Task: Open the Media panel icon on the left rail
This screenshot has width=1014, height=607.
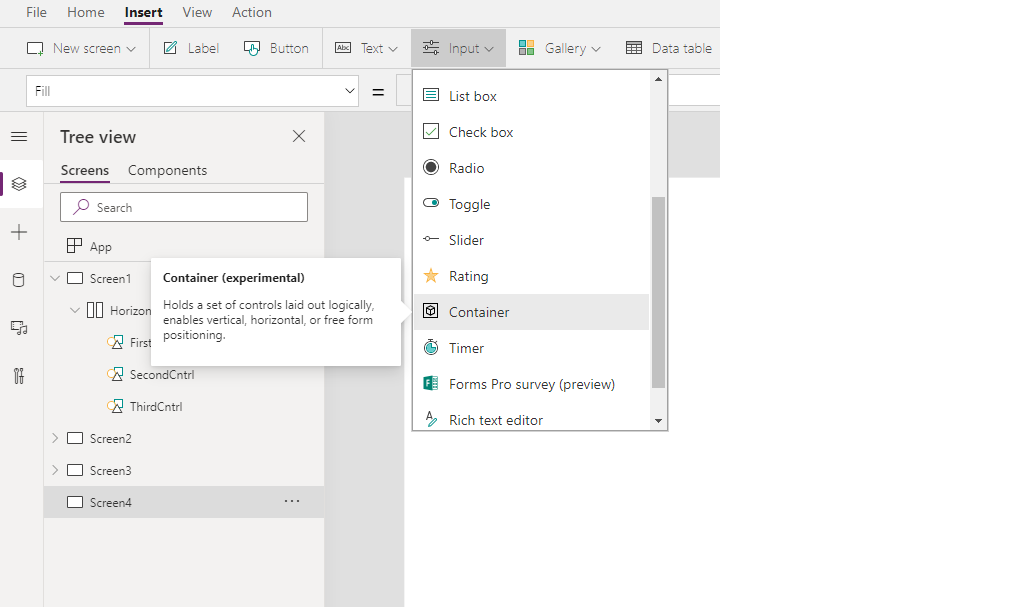Action: tap(19, 328)
